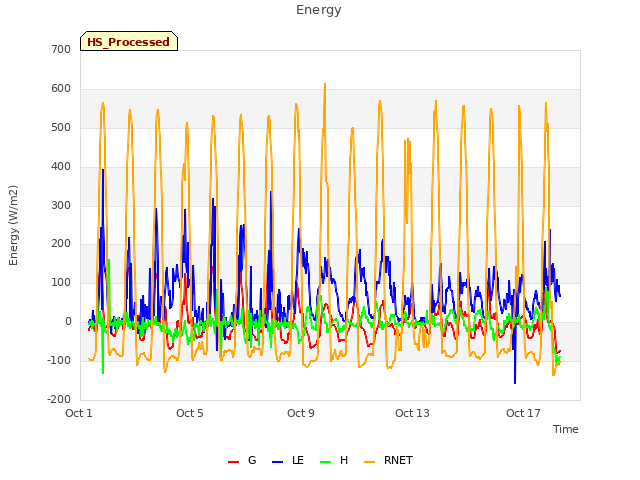Click the 500 y-axis tick label
The width and height of the screenshot is (640, 480).
click(x=61, y=128)
